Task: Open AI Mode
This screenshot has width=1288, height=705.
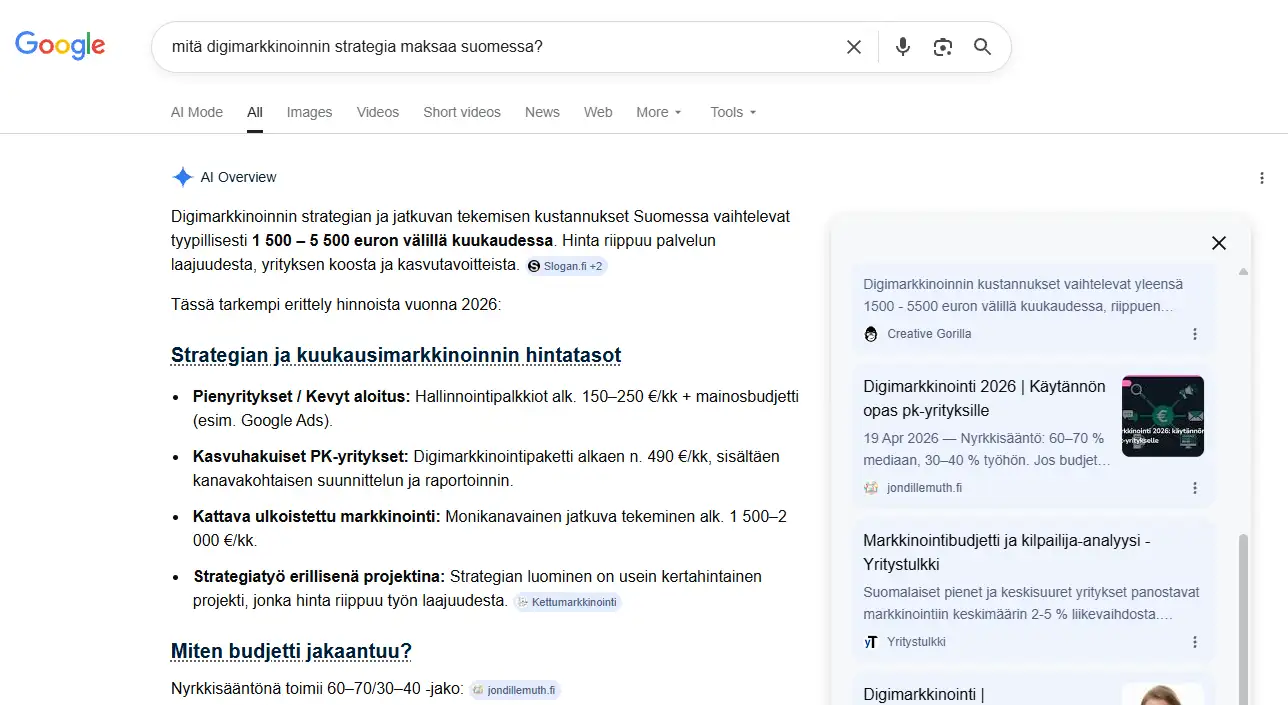Action: (196, 112)
